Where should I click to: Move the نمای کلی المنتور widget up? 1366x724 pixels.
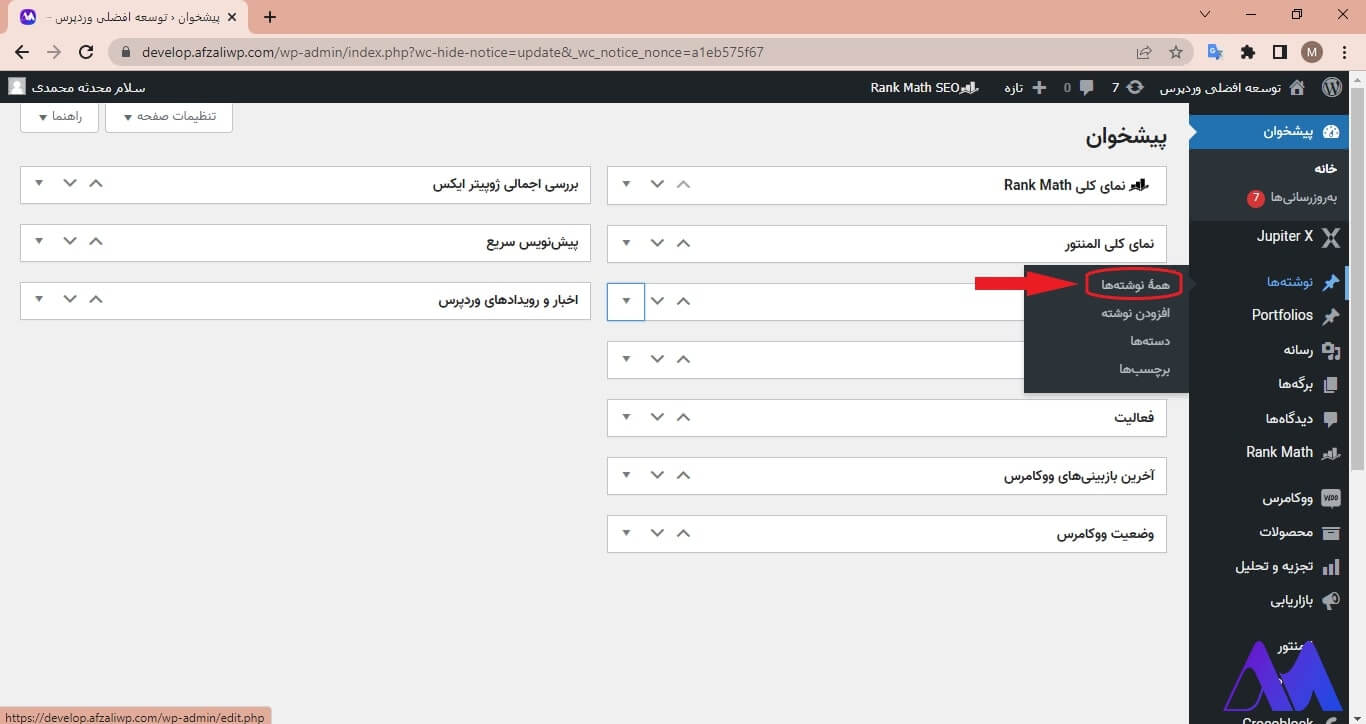click(683, 243)
